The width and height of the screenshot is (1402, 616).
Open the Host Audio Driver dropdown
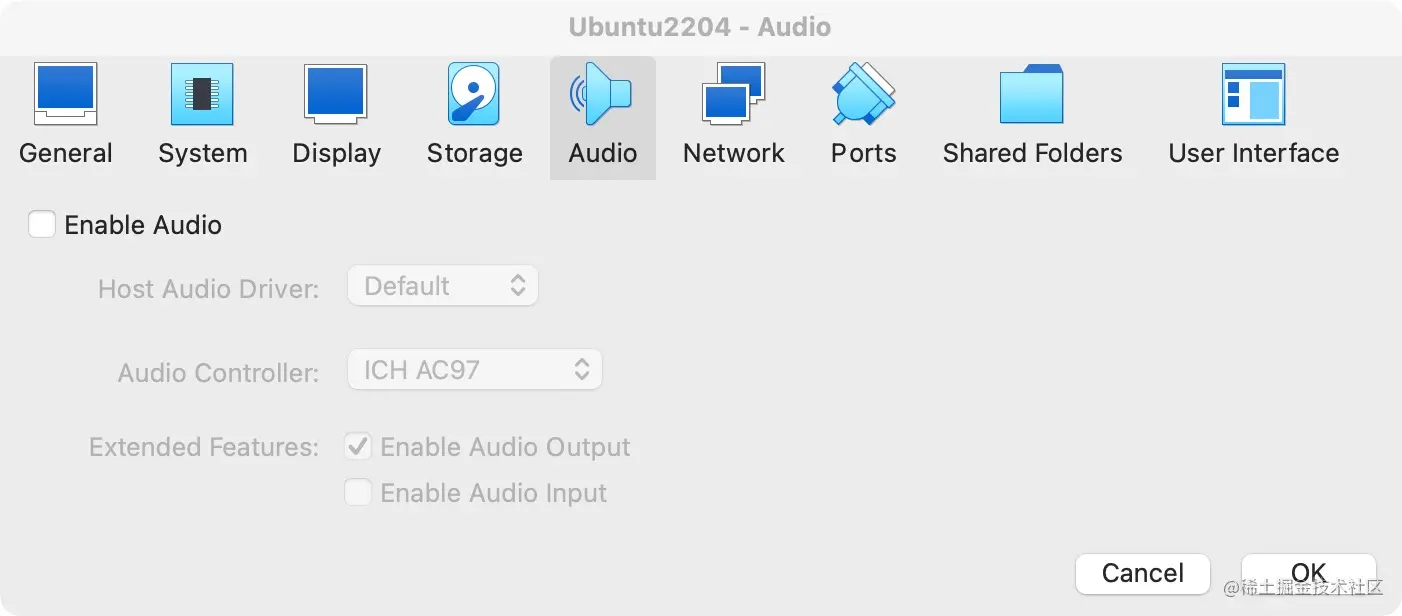[442, 286]
